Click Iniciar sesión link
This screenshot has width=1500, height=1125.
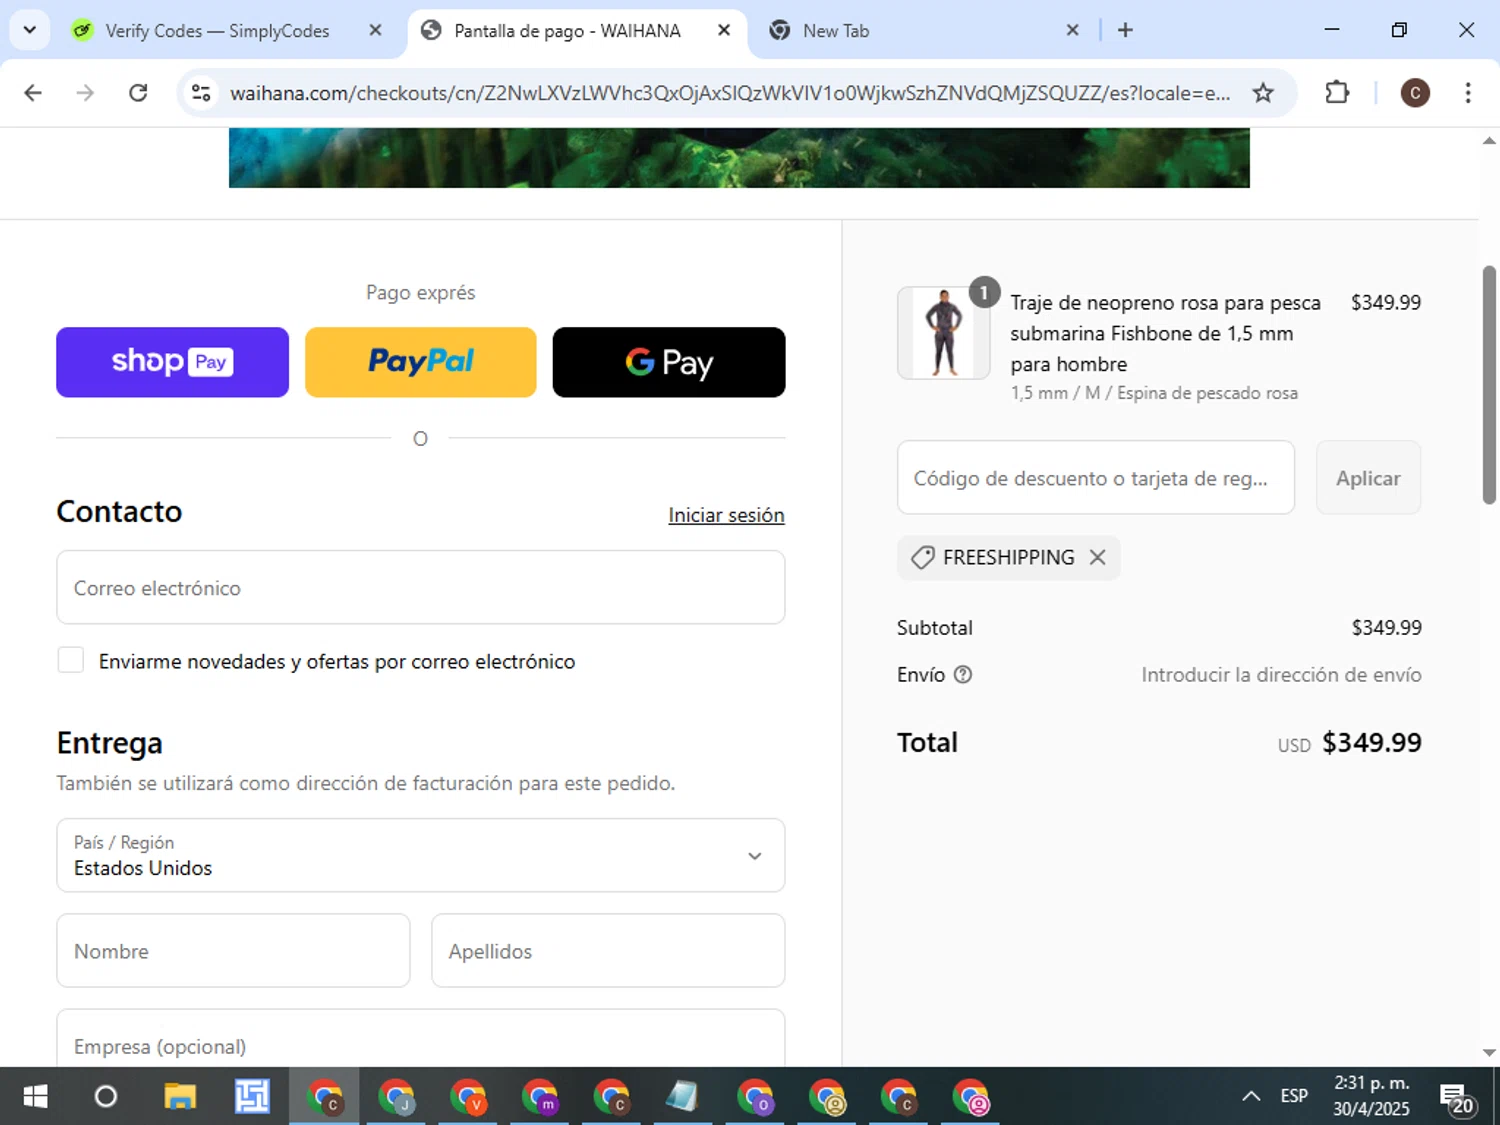pos(726,515)
